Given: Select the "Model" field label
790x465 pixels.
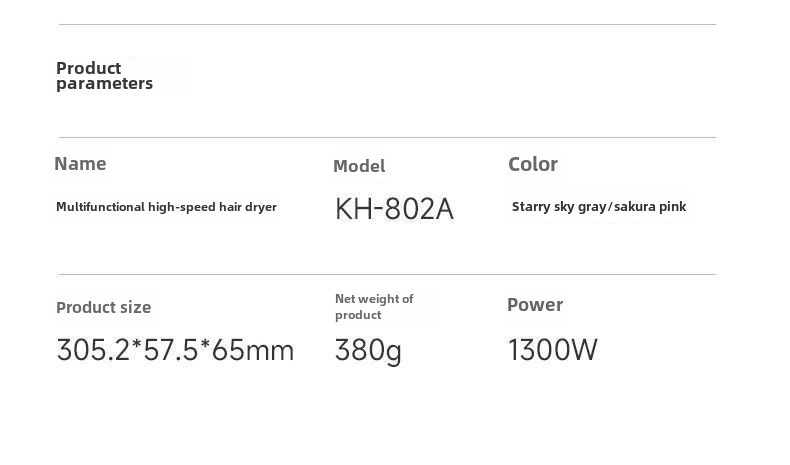Looking at the screenshot, I should click(359, 166).
